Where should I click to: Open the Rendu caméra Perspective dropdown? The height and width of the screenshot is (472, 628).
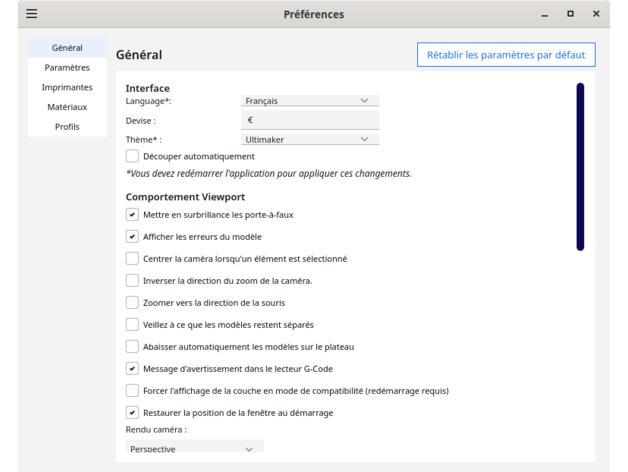coord(194,449)
